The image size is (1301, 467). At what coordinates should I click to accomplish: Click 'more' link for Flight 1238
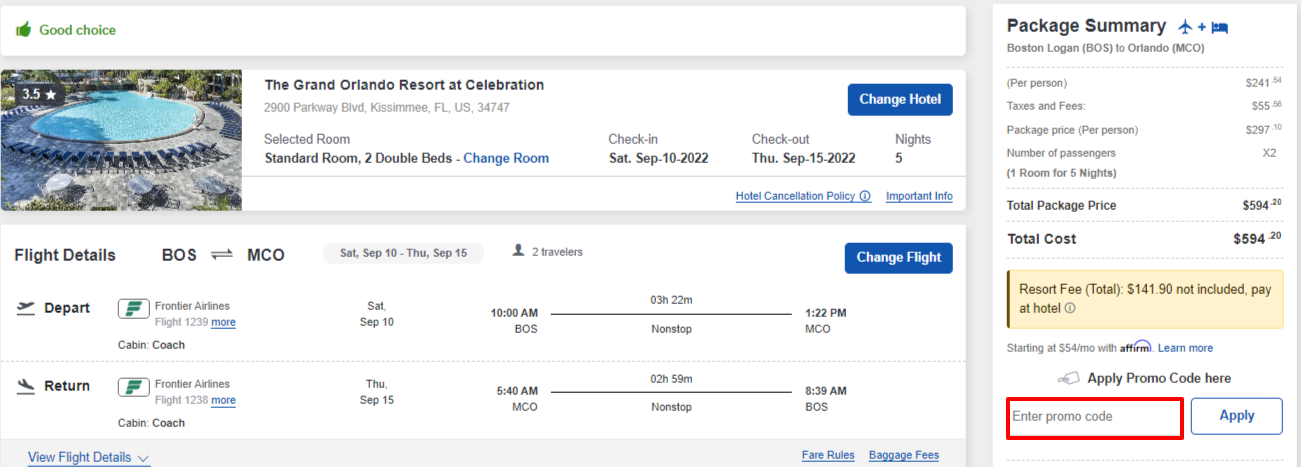223,400
